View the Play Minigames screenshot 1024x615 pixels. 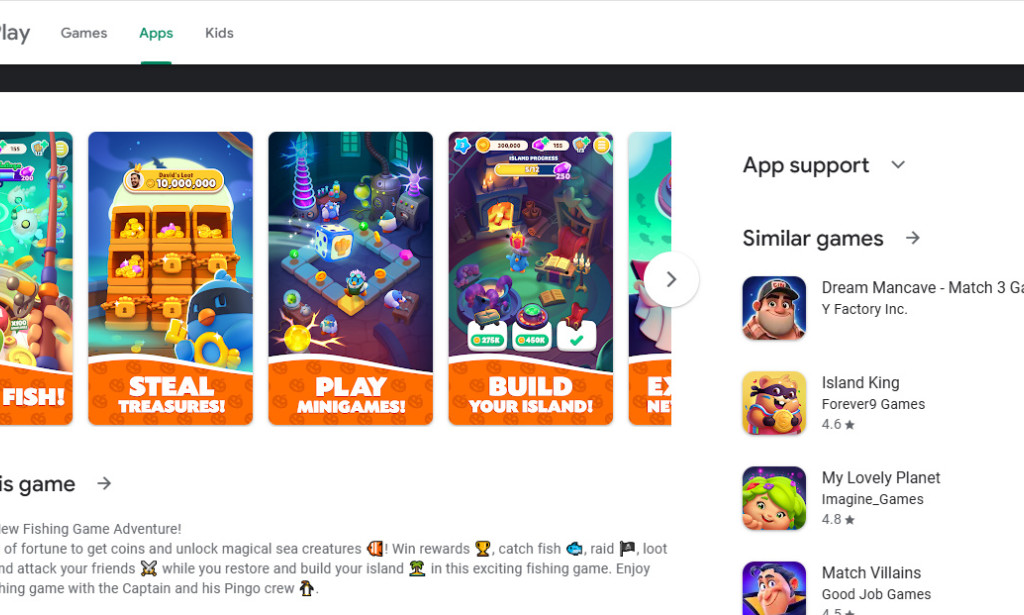tap(351, 279)
